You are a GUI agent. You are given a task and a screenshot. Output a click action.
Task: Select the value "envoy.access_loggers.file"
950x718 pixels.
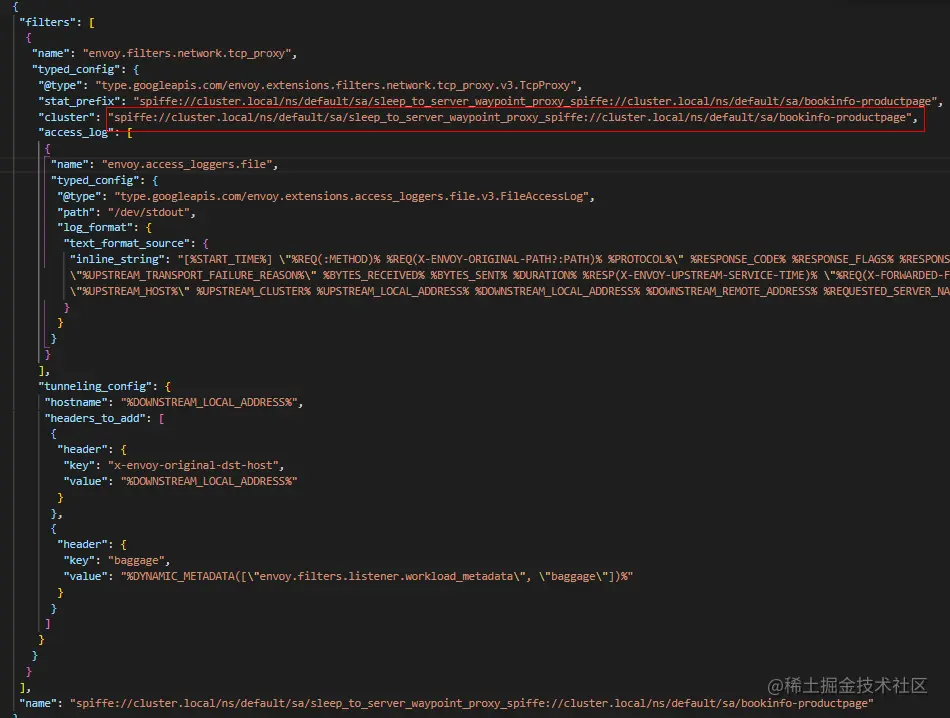[x=187, y=164]
